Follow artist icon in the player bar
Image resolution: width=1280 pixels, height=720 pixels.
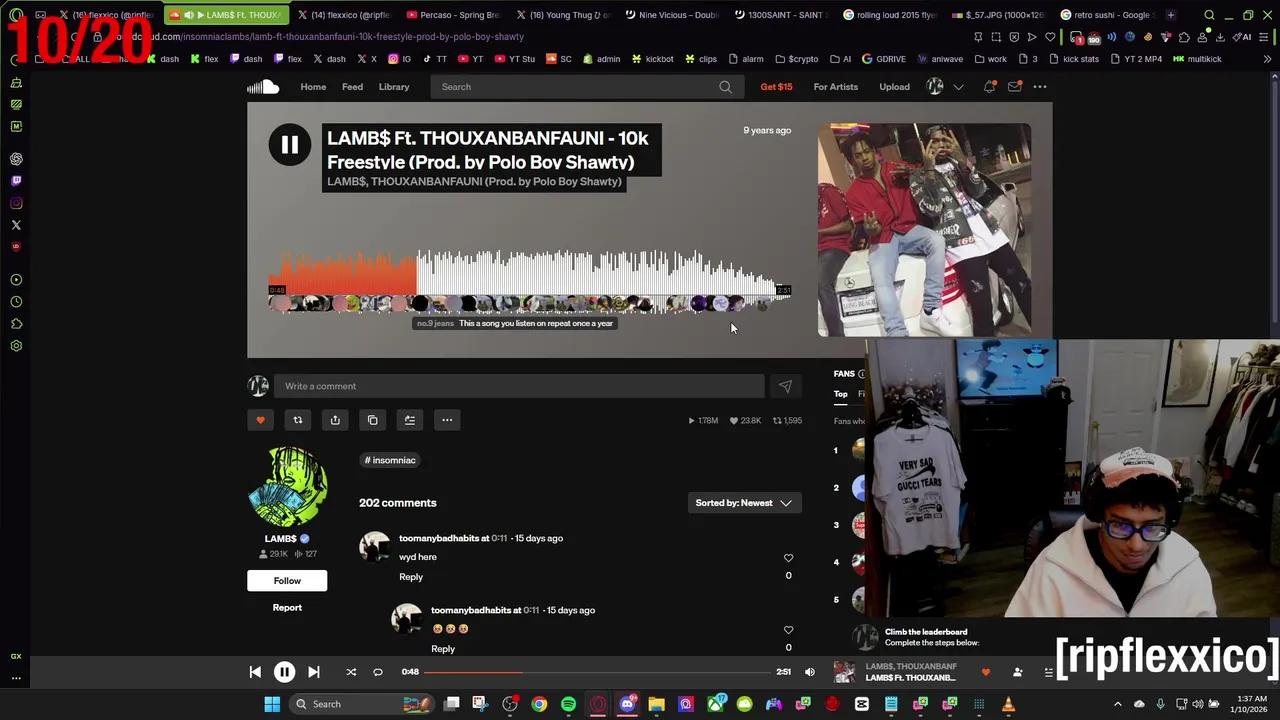pyautogui.click(x=1017, y=672)
